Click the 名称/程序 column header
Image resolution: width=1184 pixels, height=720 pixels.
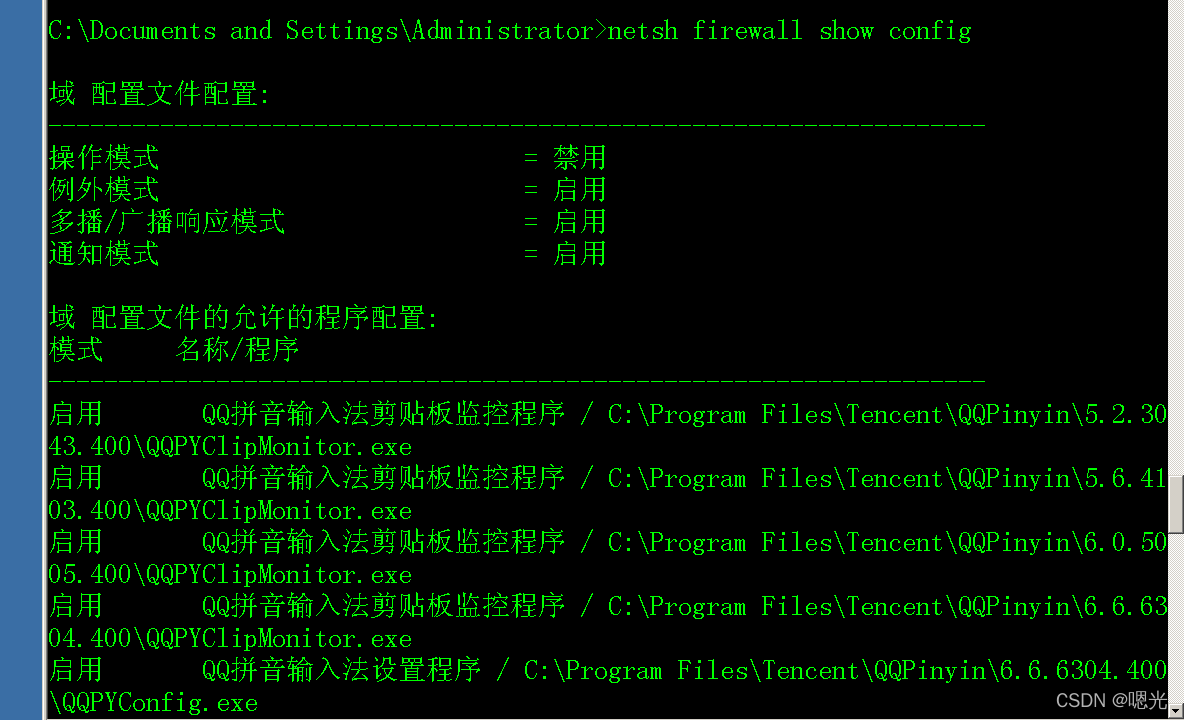(237, 351)
